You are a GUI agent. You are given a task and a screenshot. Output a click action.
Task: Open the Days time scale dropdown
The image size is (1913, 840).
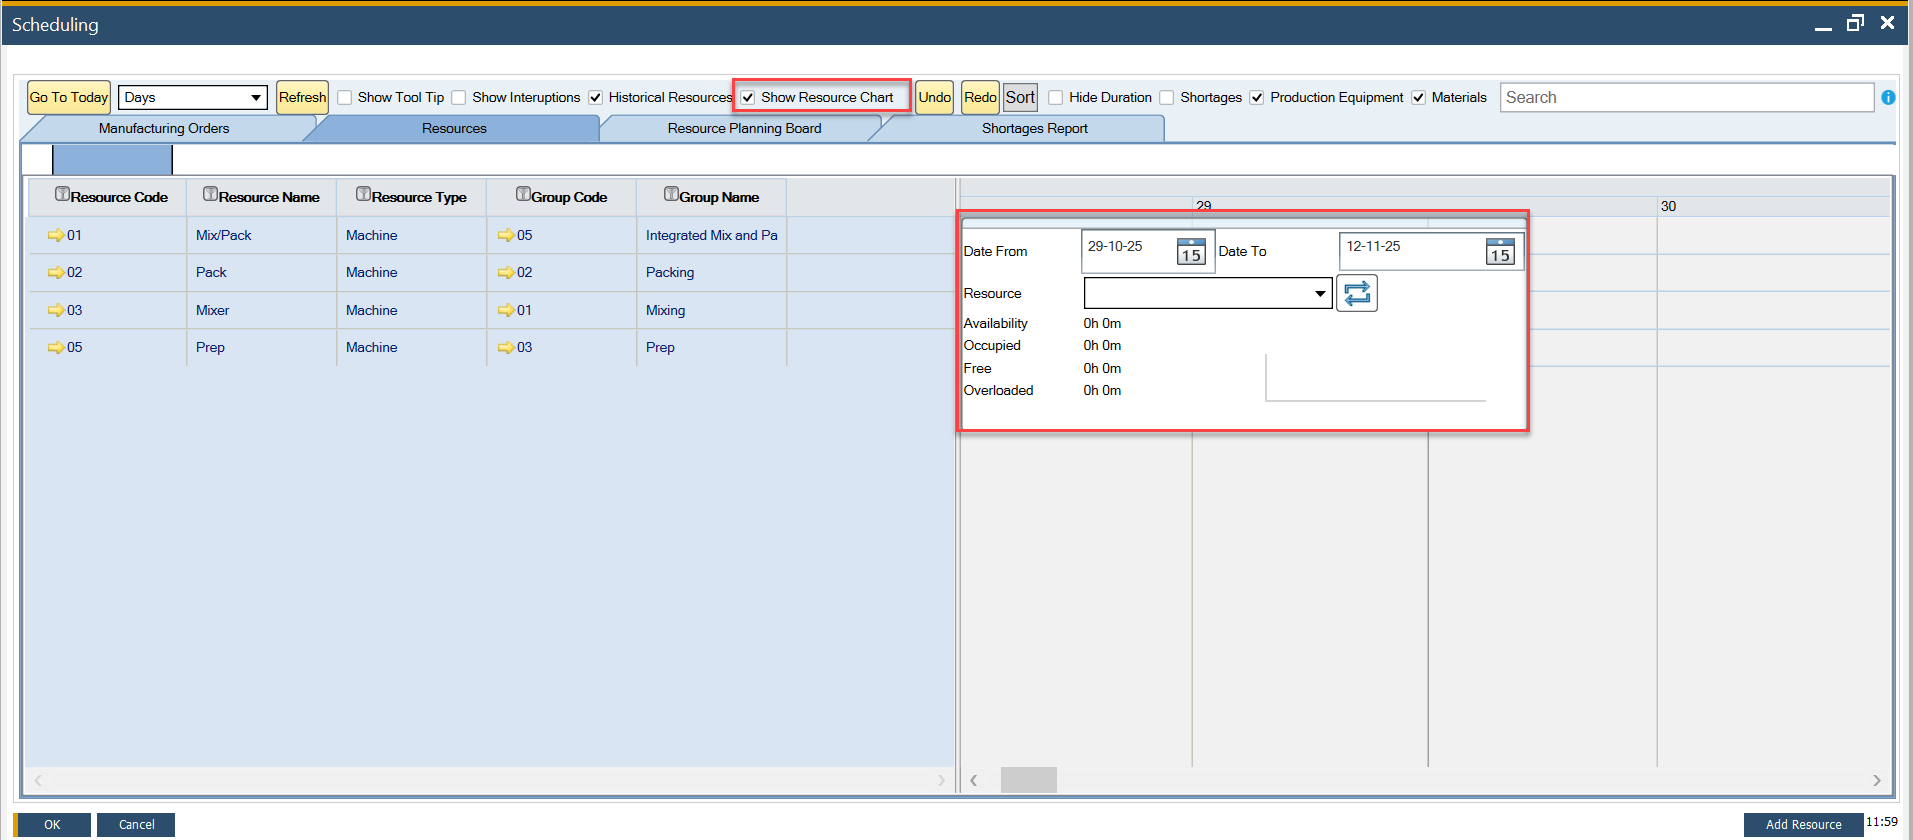point(192,98)
